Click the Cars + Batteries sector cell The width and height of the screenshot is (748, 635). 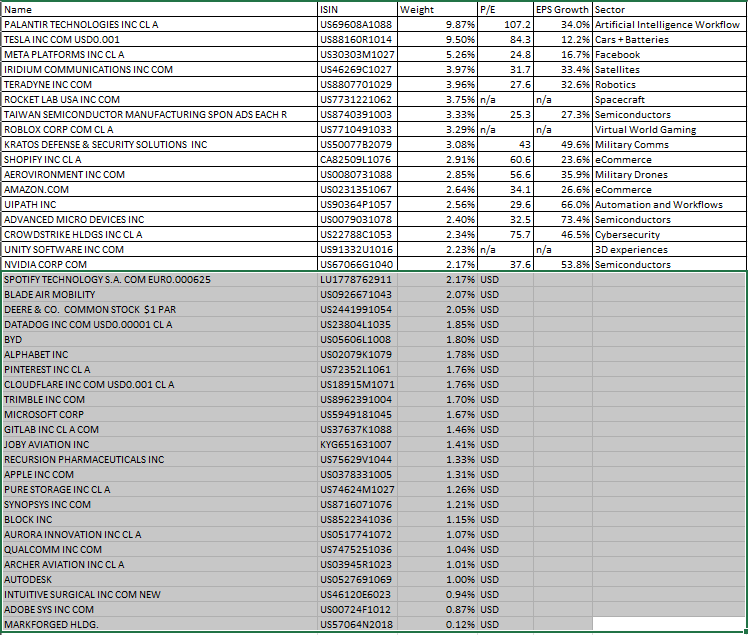(x=670, y=40)
